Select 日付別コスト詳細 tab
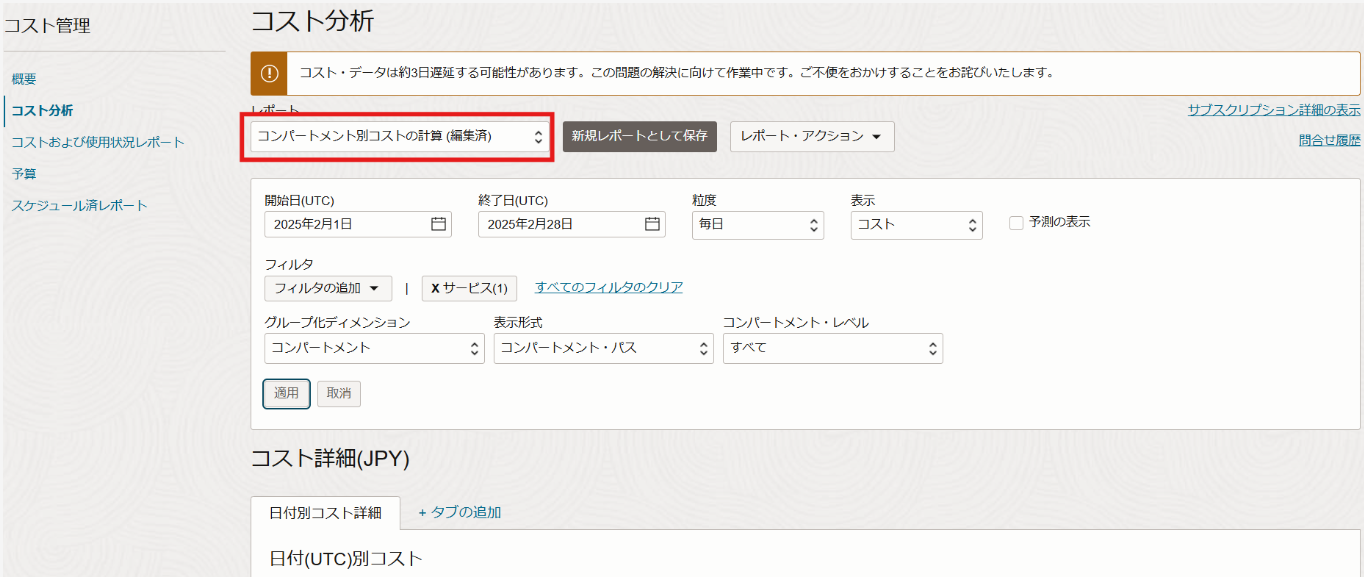The width and height of the screenshot is (1364, 577). coord(325,513)
